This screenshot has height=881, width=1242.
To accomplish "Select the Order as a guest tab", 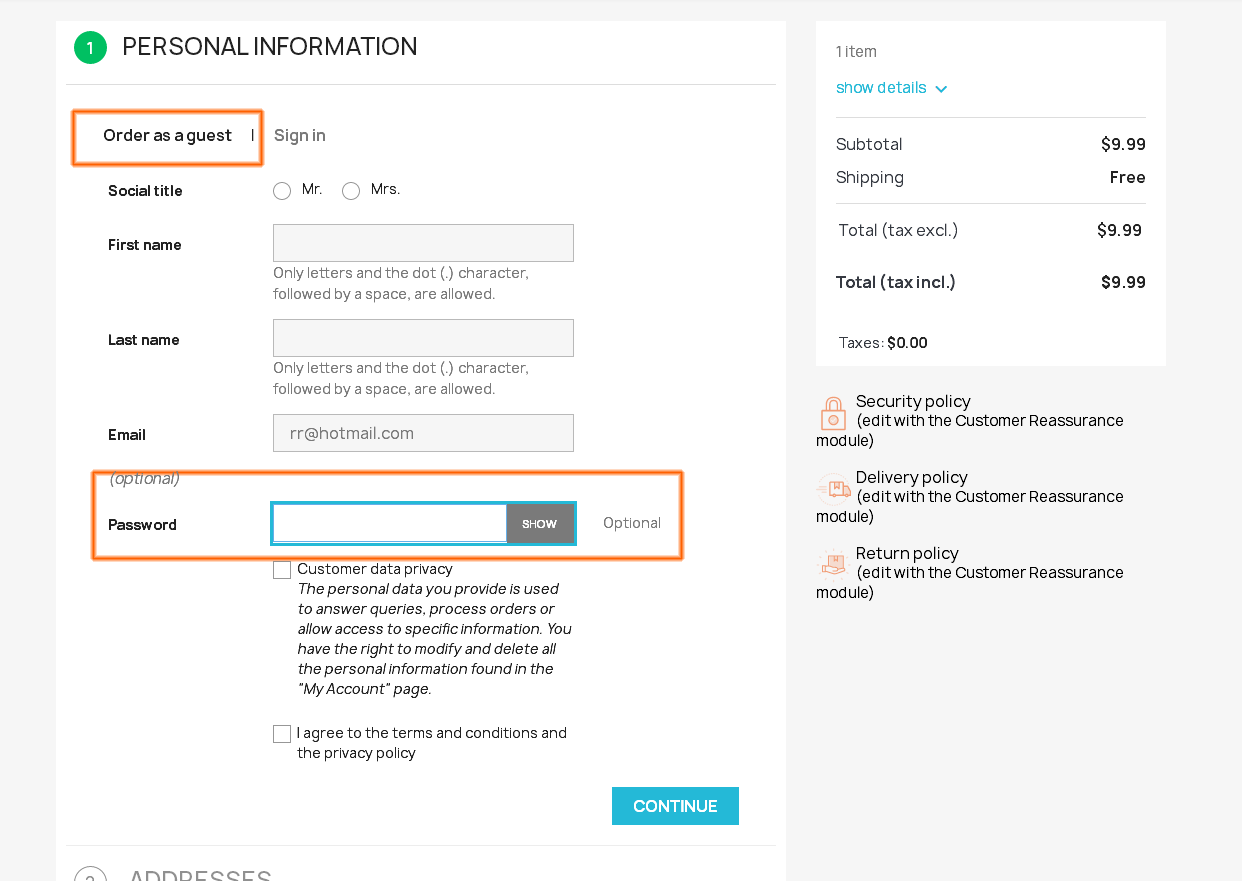I will (167, 136).
